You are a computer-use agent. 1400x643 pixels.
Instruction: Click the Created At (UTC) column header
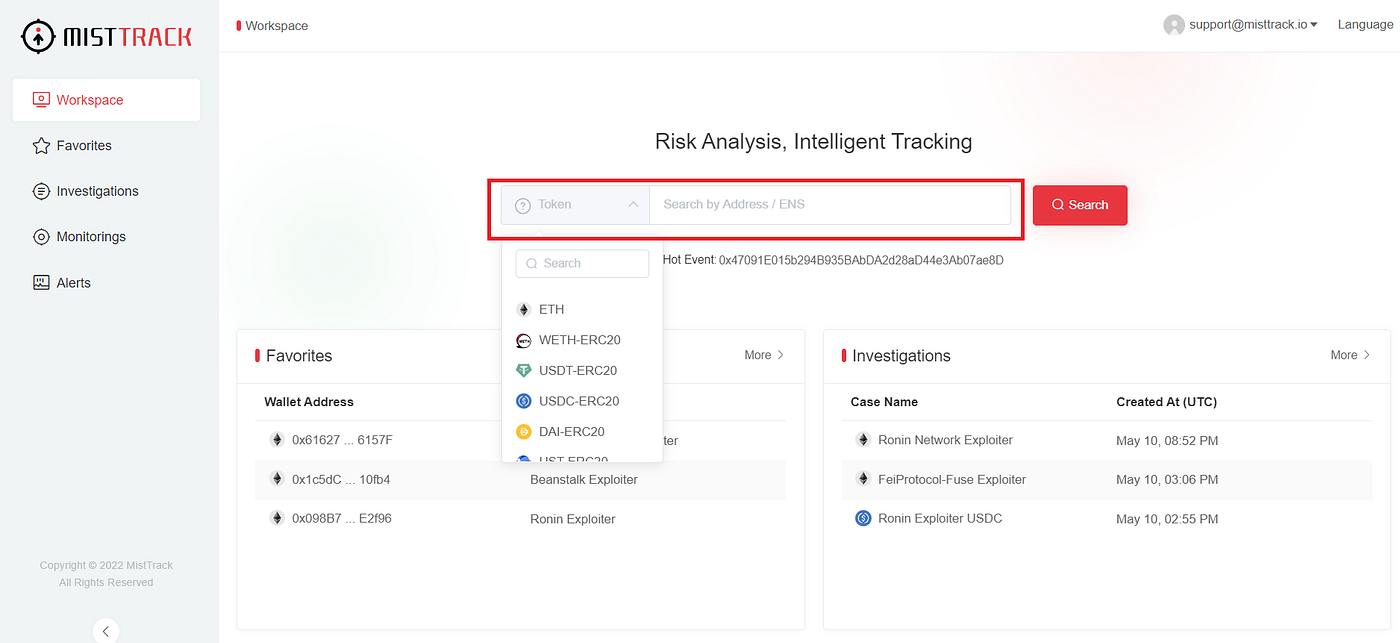pyautogui.click(x=1166, y=402)
